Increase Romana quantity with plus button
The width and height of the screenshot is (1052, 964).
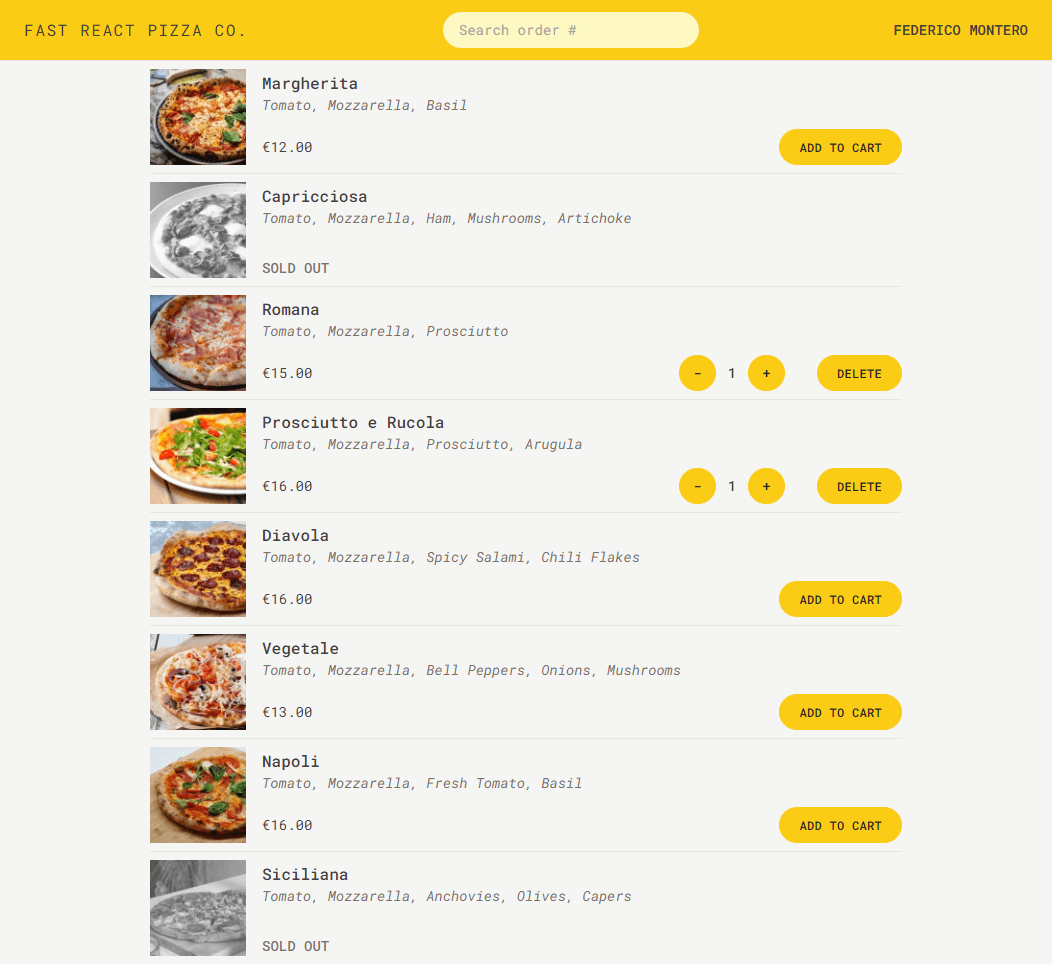[766, 373]
